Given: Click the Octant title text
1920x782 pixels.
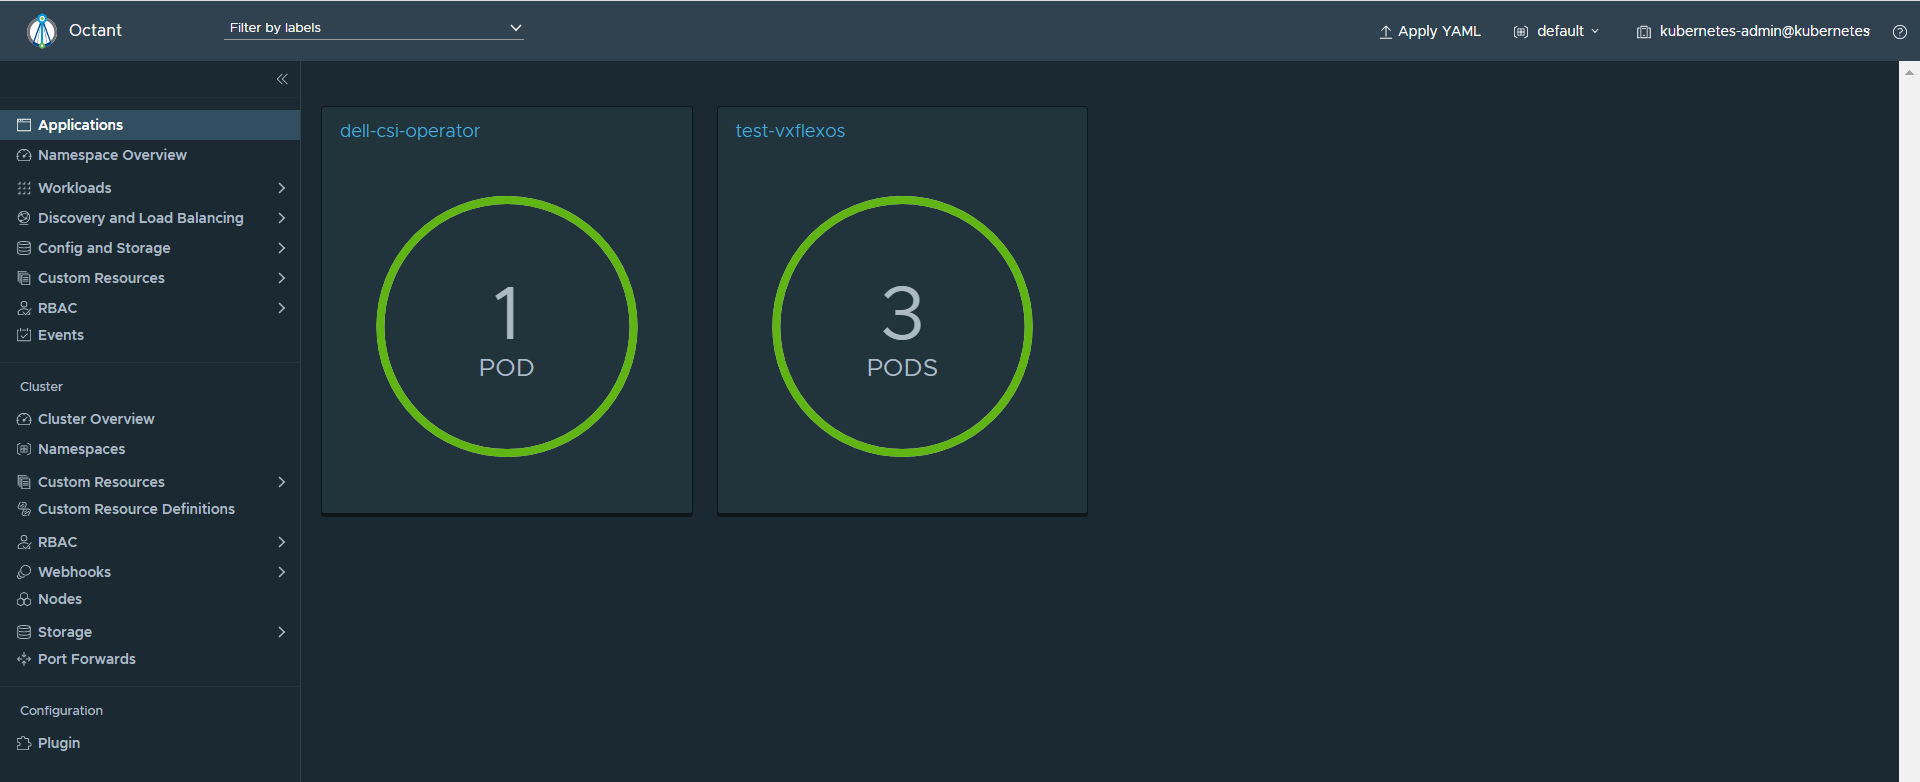Looking at the screenshot, I should coord(95,31).
